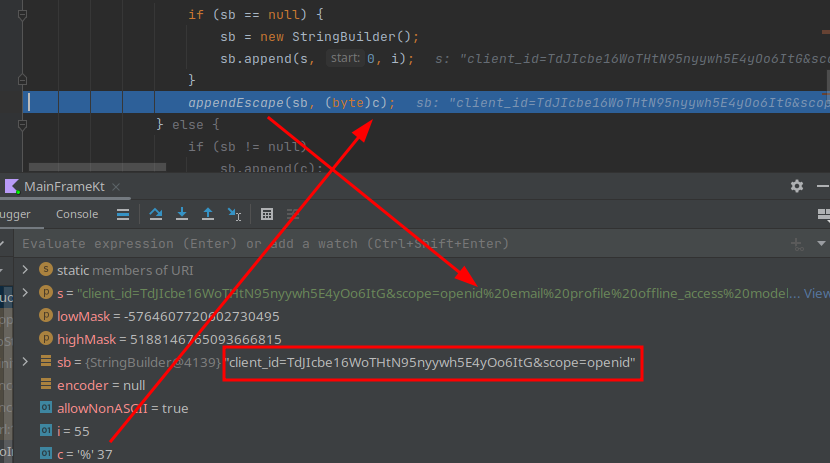Click the Step Out debugger icon

pos(208,214)
